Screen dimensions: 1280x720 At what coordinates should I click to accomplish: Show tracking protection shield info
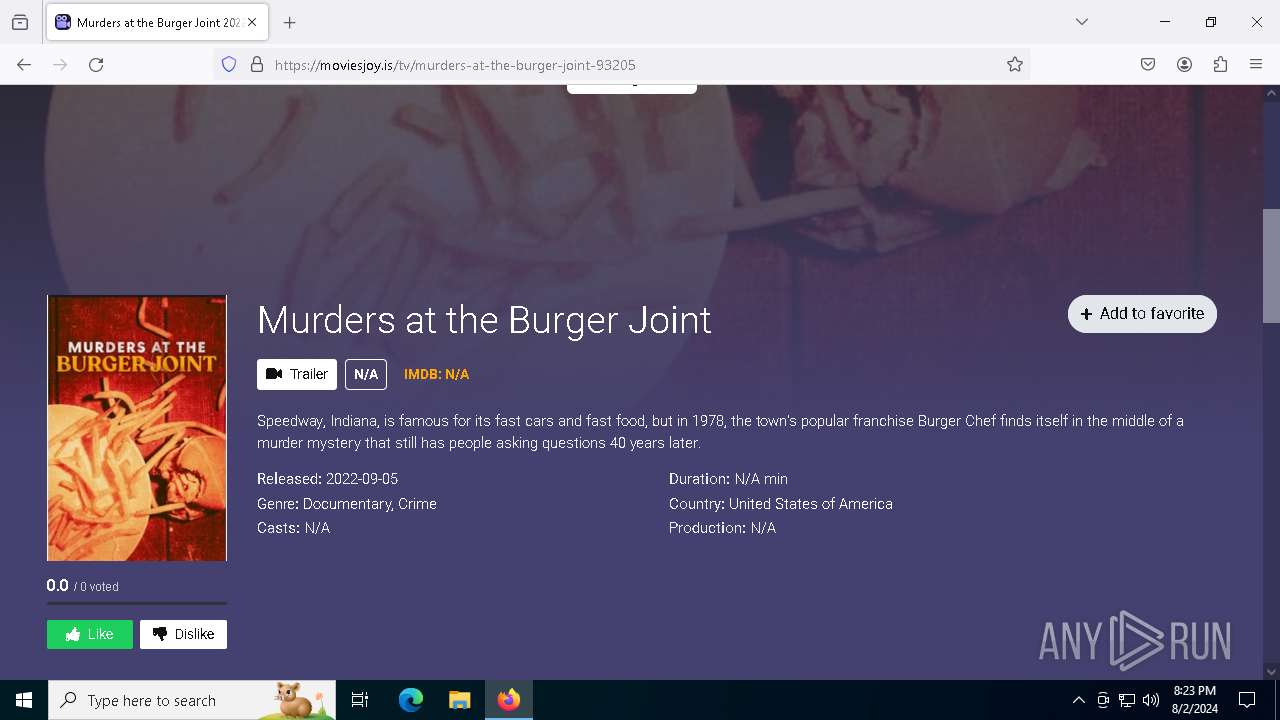[x=229, y=65]
